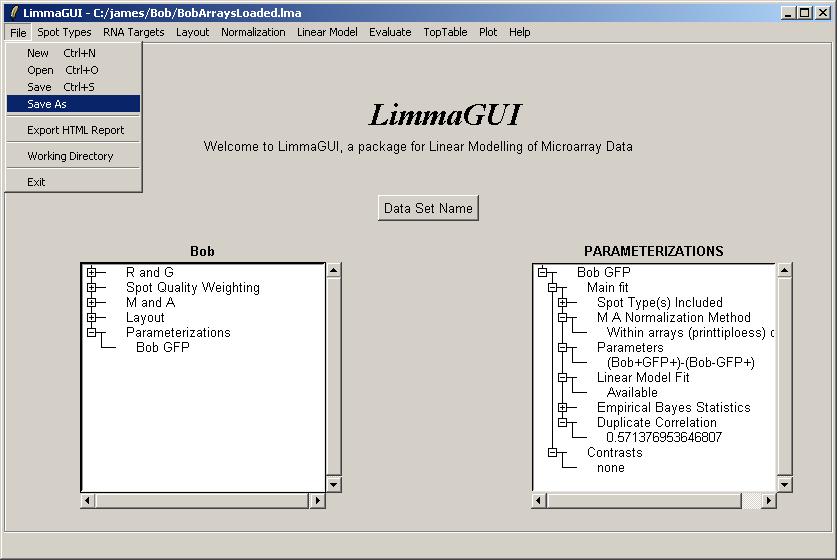Image resolution: width=837 pixels, height=560 pixels.
Task: Choose Exit from the File menu
Action: coord(37,182)
